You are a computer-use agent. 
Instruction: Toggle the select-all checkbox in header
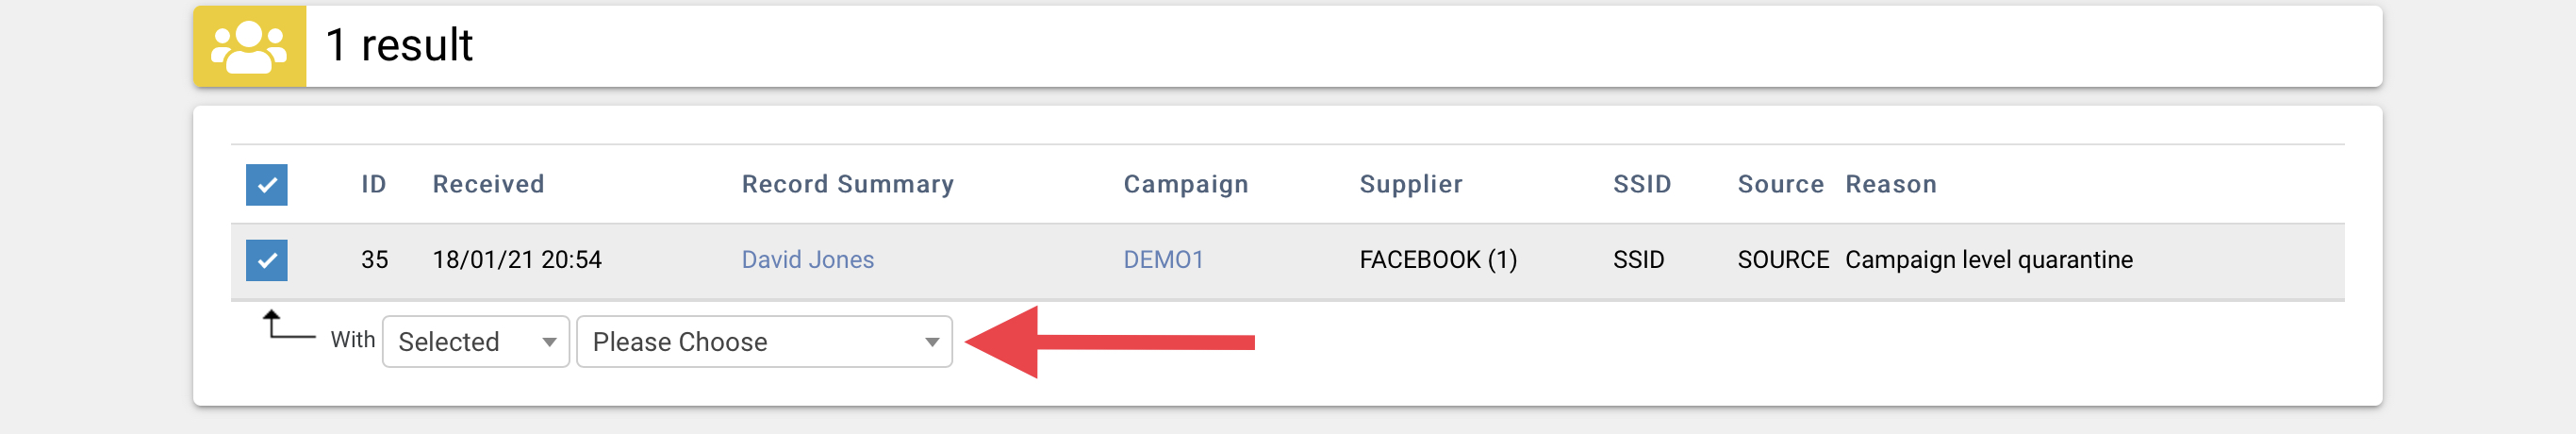(267, 185)
